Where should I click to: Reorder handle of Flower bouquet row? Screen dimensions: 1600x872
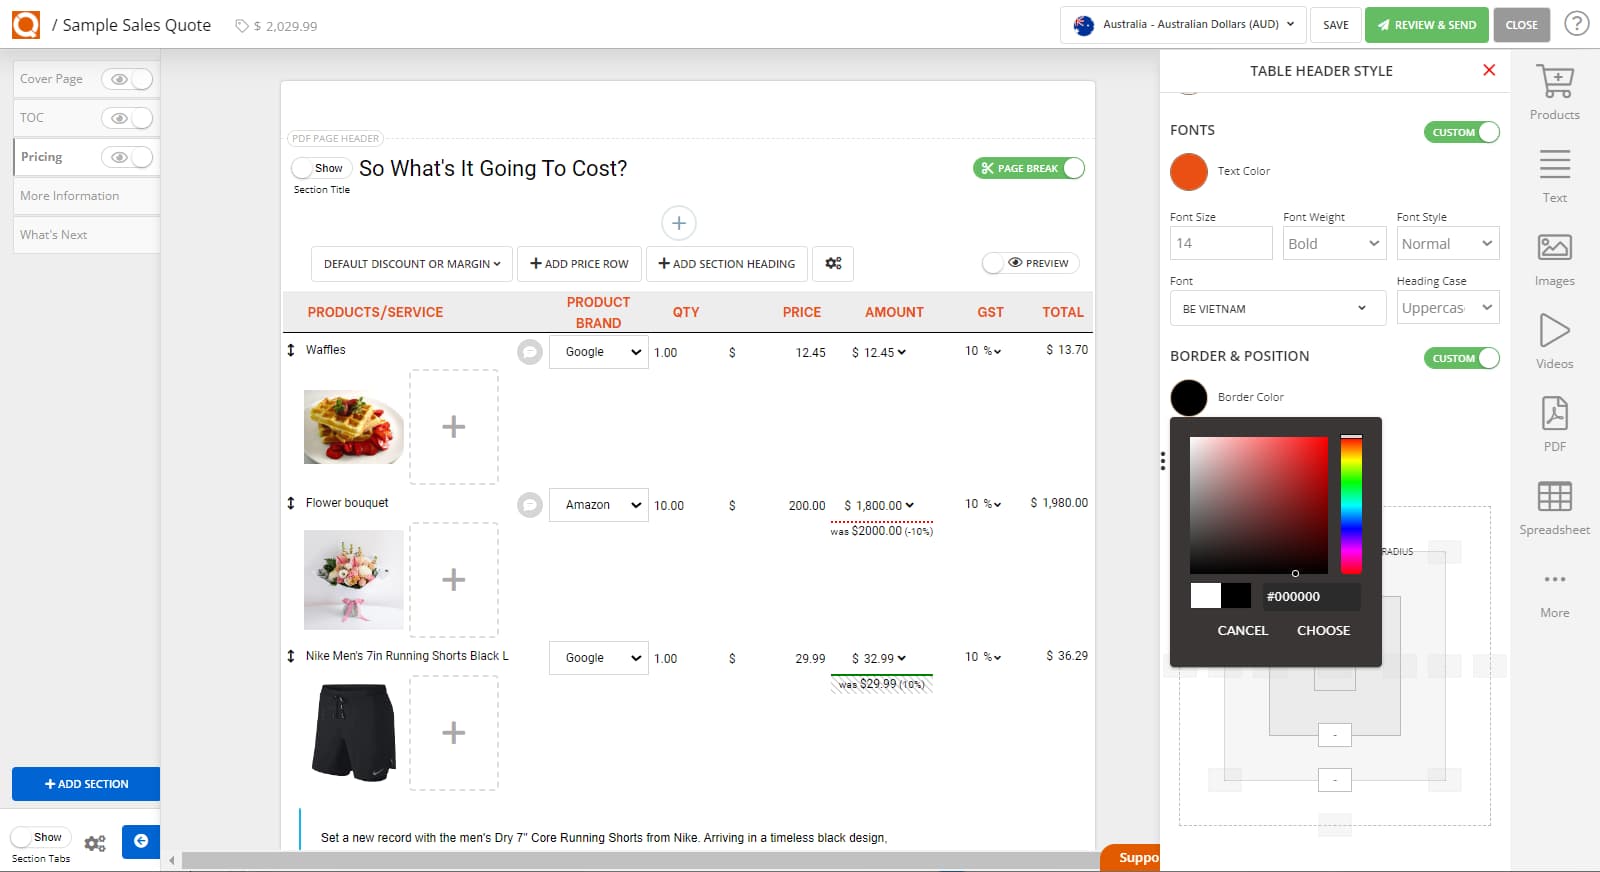pyautogui.click(x=291, y=503)
